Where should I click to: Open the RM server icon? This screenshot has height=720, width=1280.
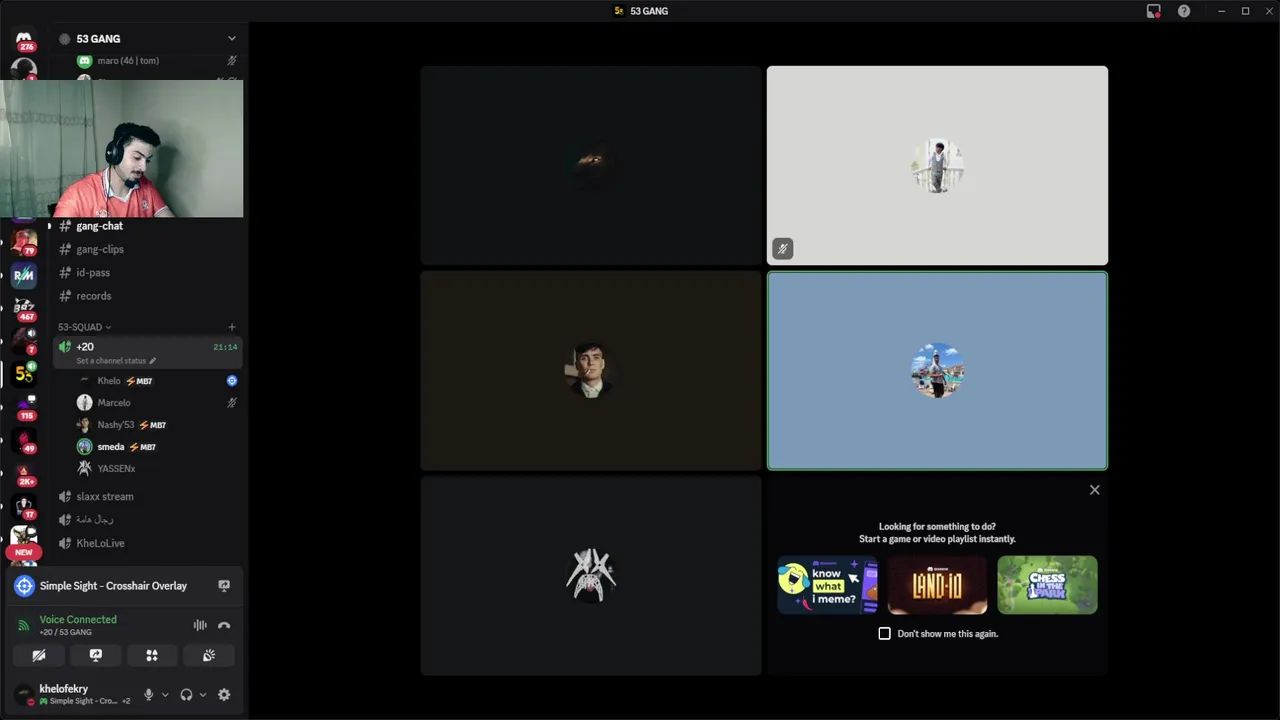point(24,274)
